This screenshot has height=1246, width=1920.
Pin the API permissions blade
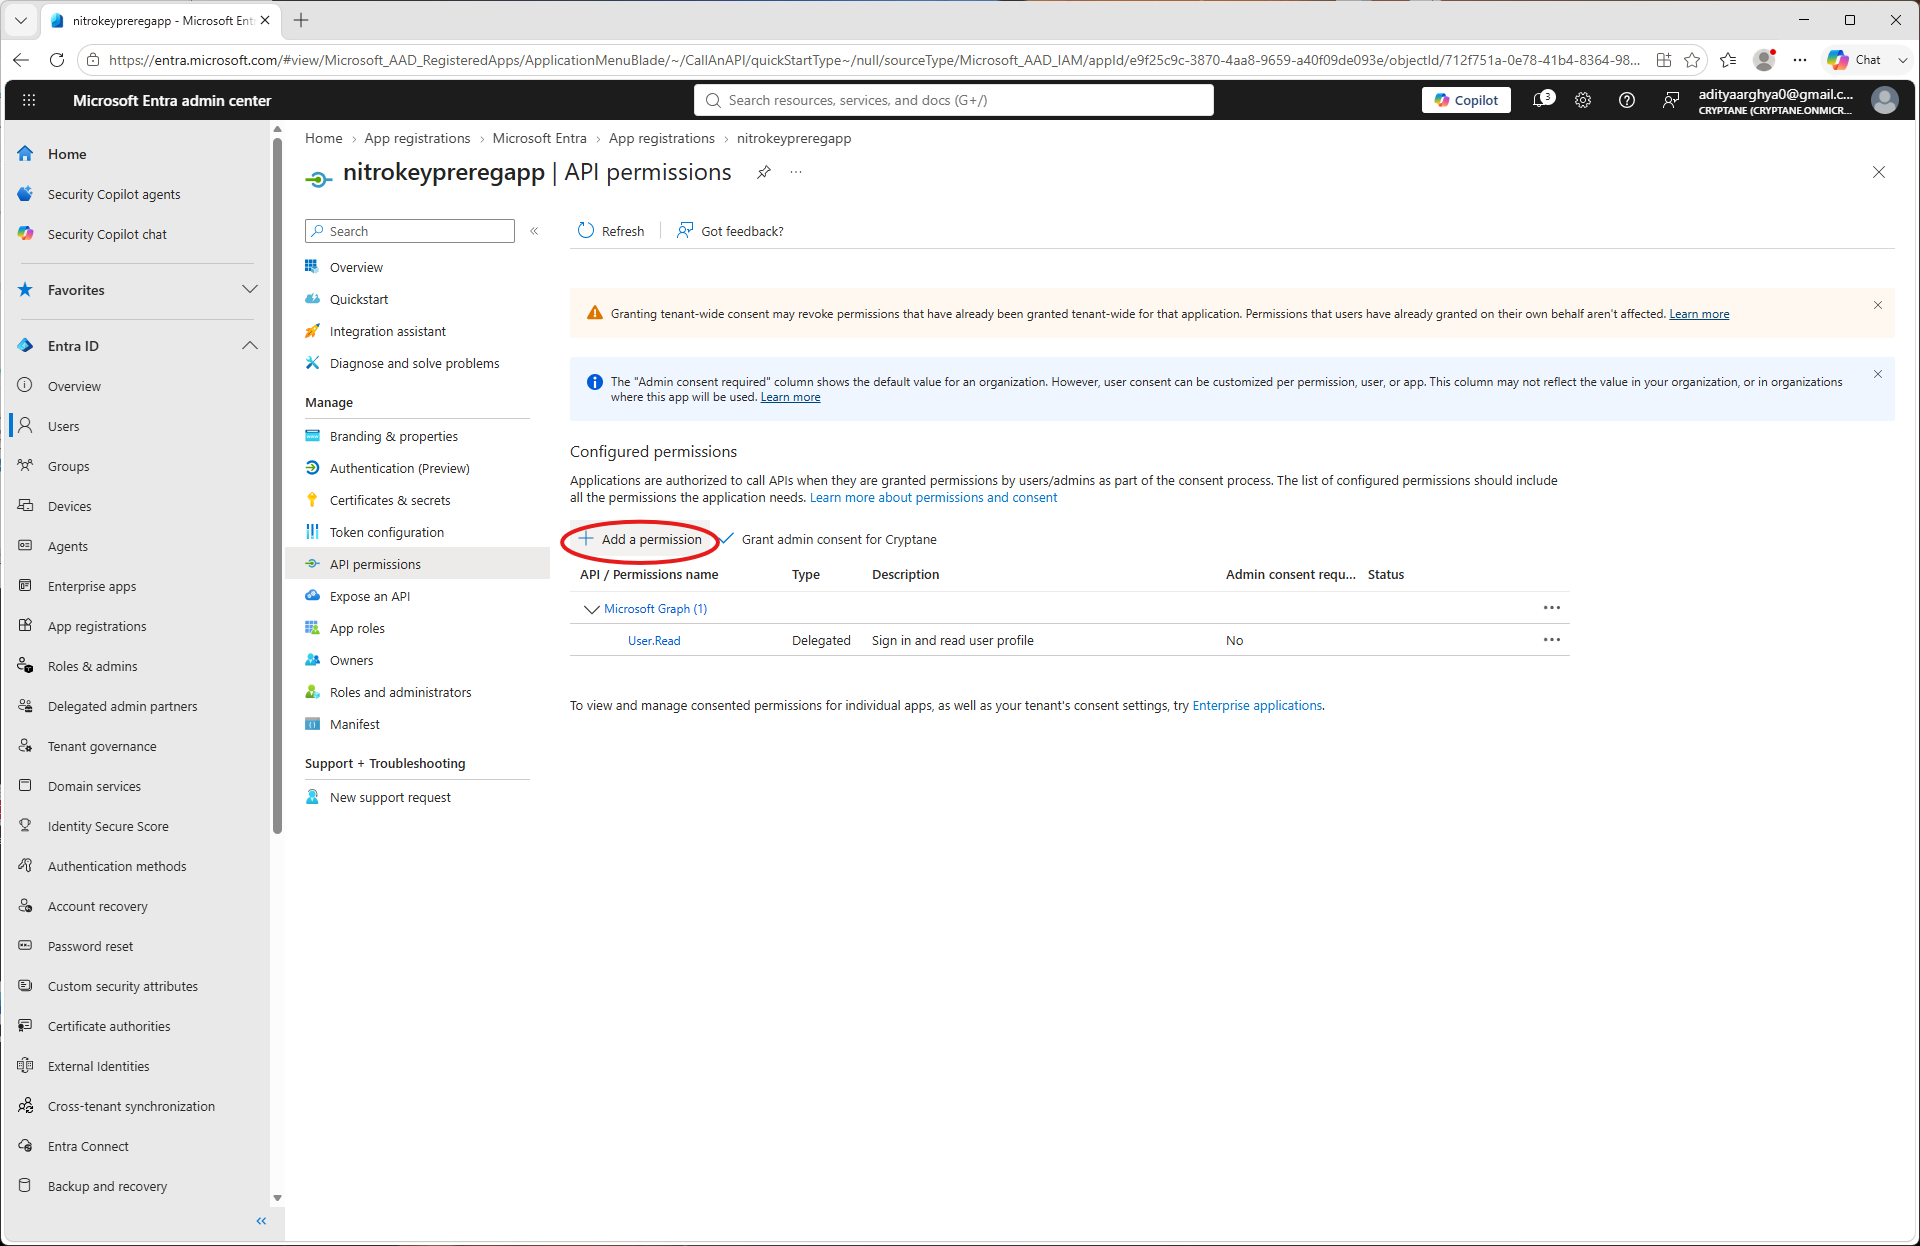764,172
